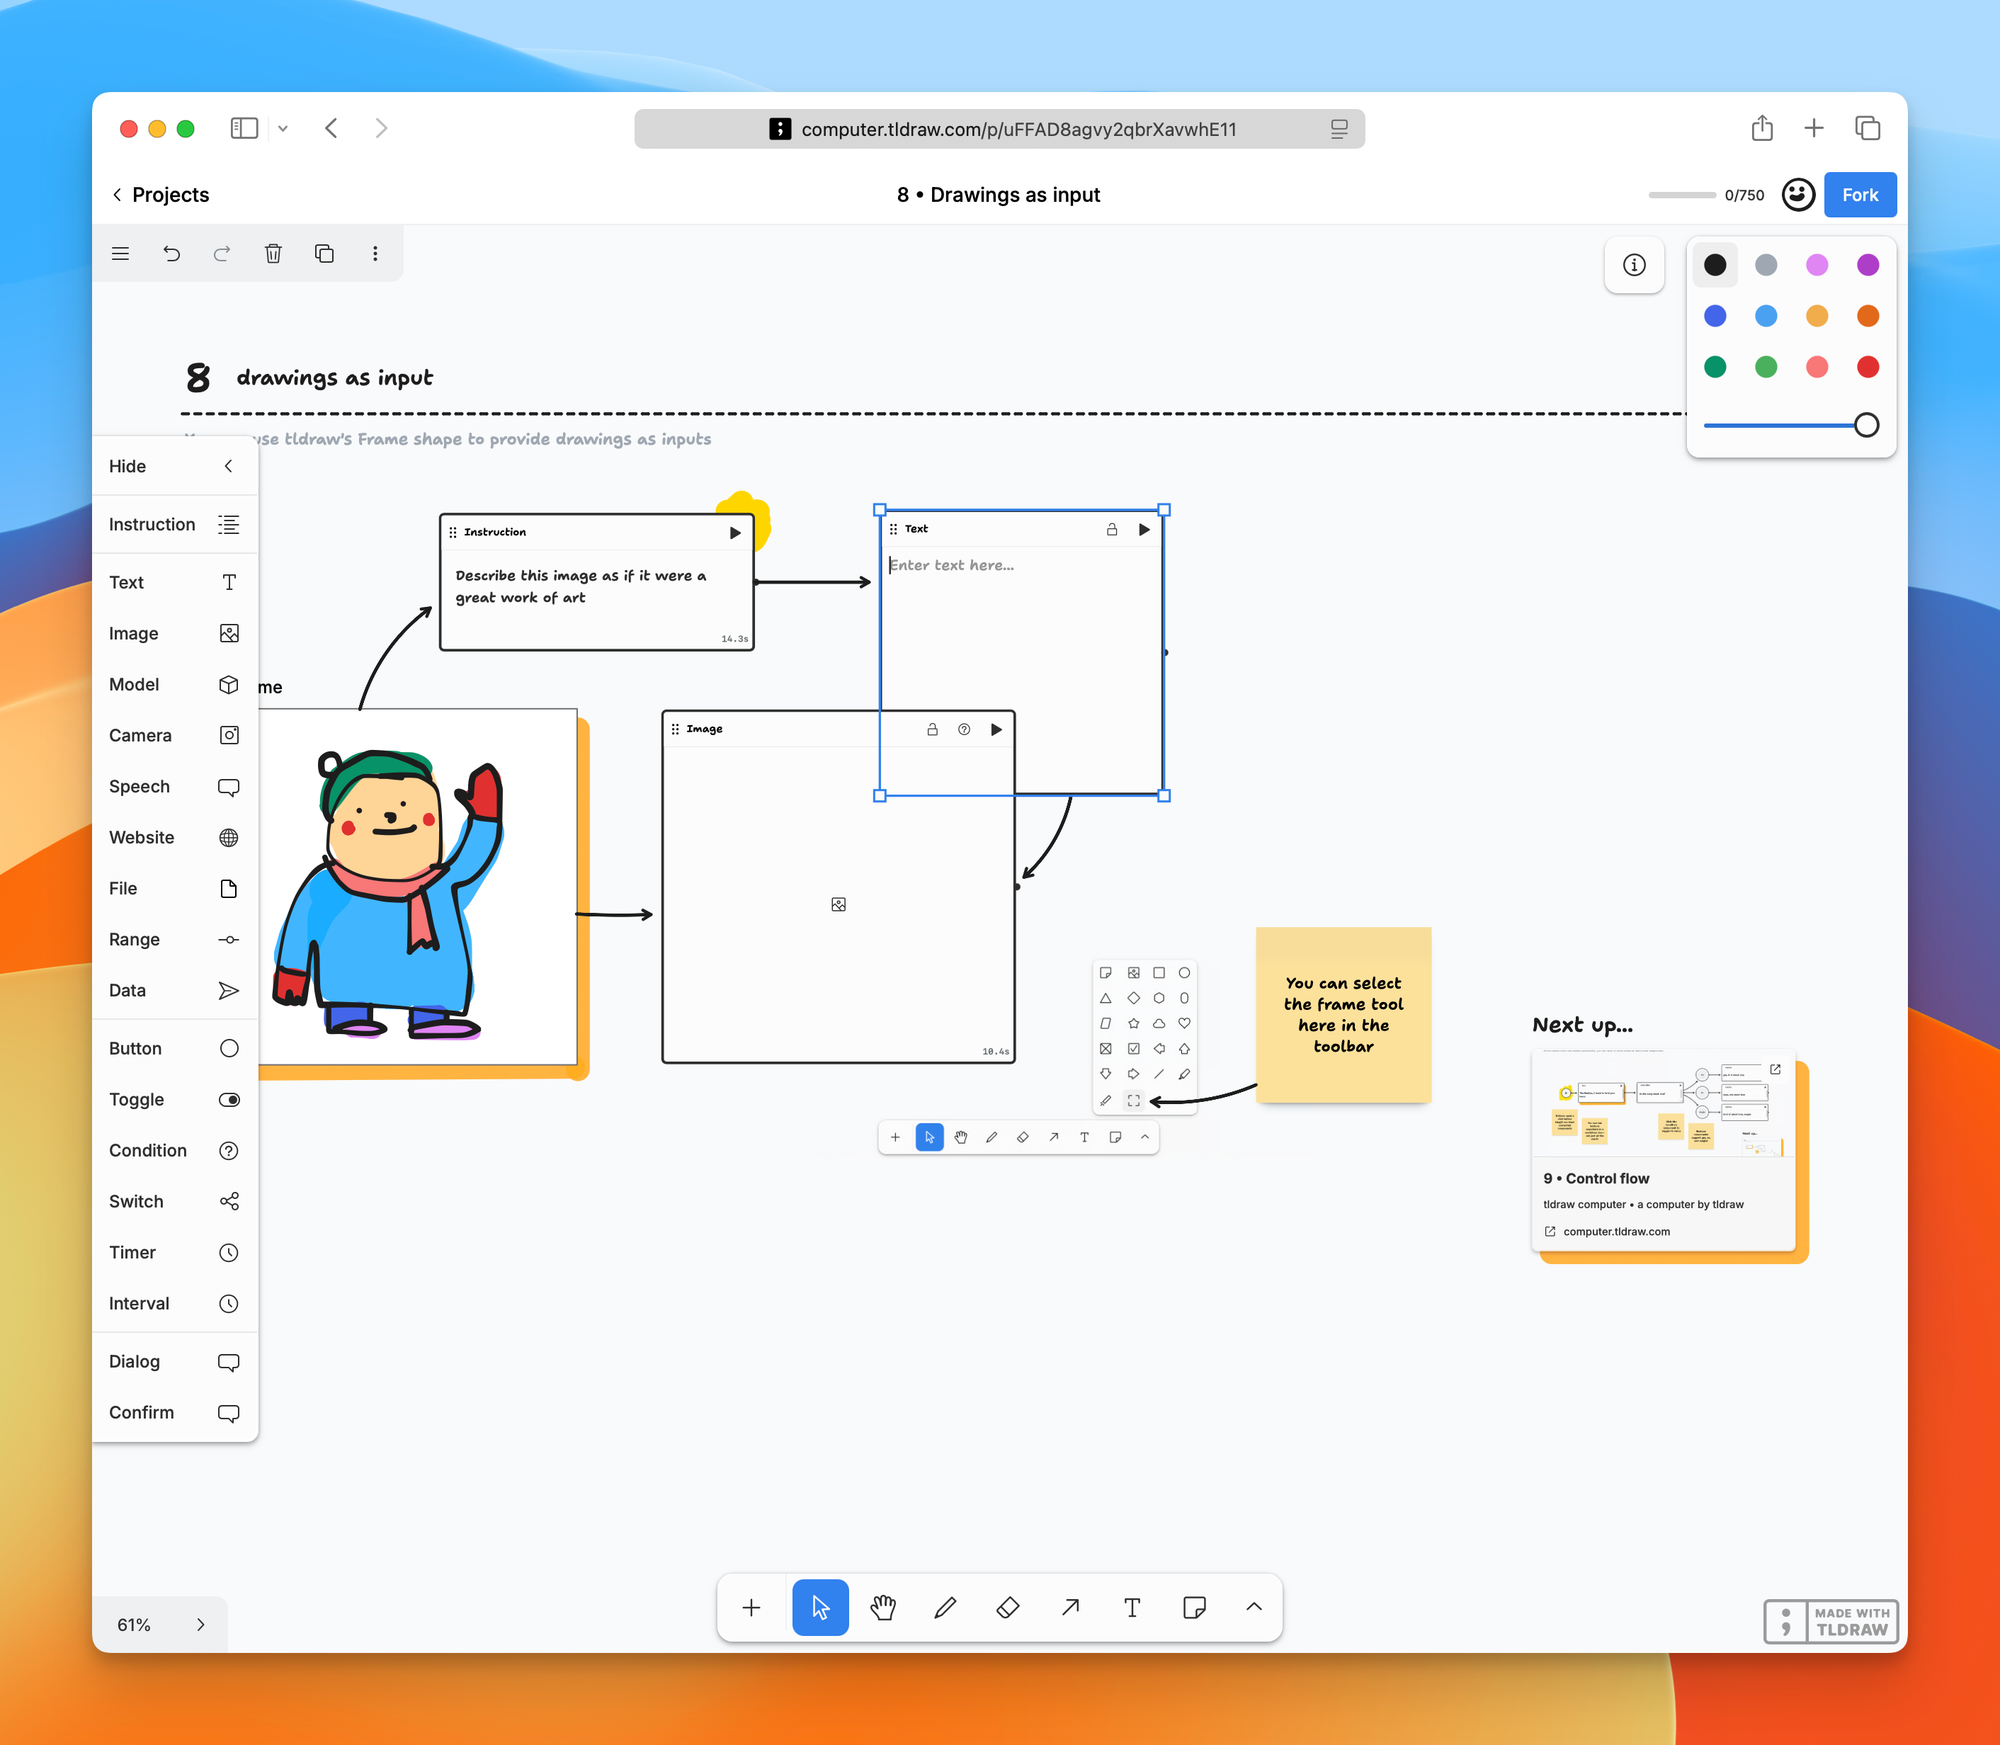Add a Timer component
Viewport: 2000px width, 1745px height.
(x=175, y=1252)
